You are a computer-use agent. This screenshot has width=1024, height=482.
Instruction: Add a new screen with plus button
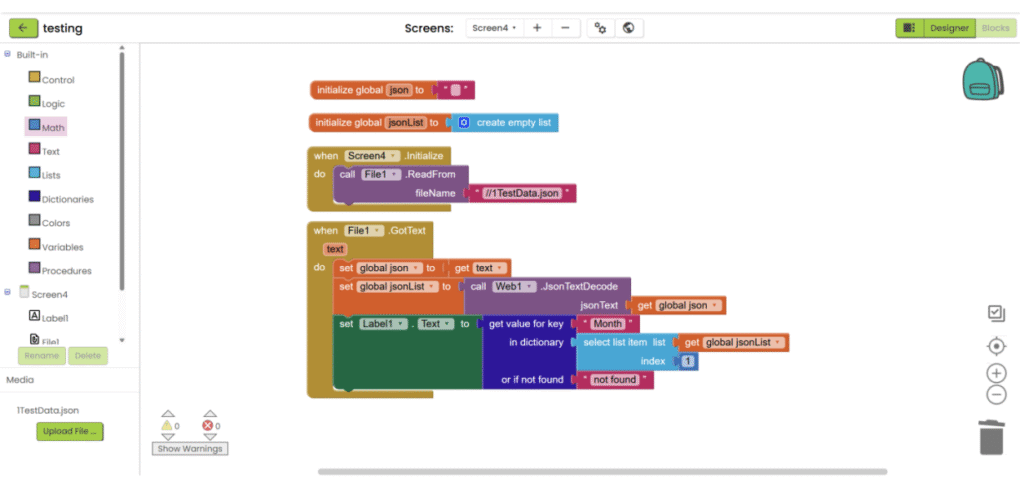537,28
